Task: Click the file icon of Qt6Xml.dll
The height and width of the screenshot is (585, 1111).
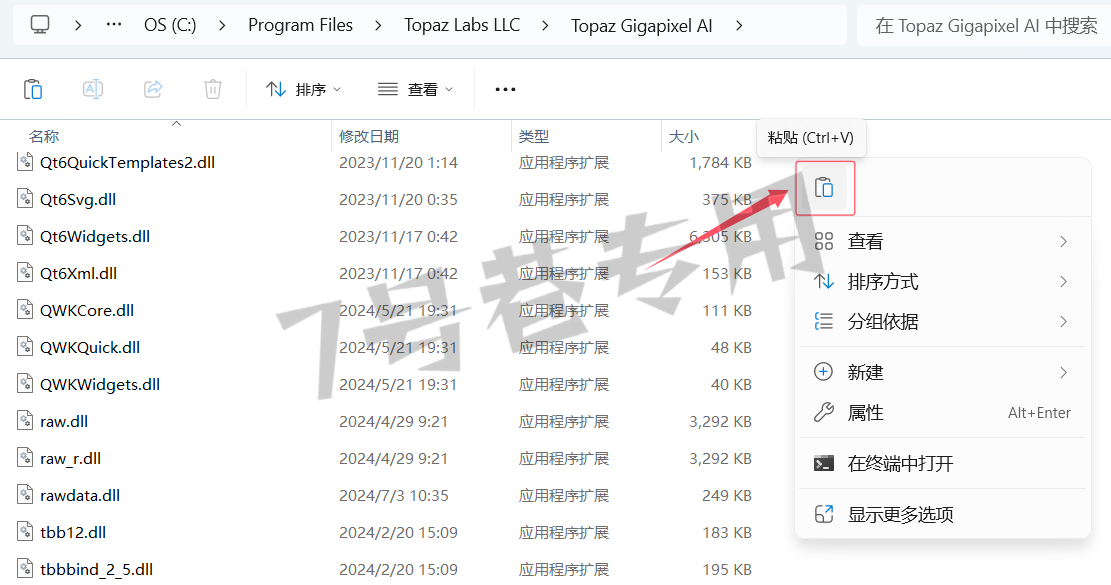Action: (26, 273)
